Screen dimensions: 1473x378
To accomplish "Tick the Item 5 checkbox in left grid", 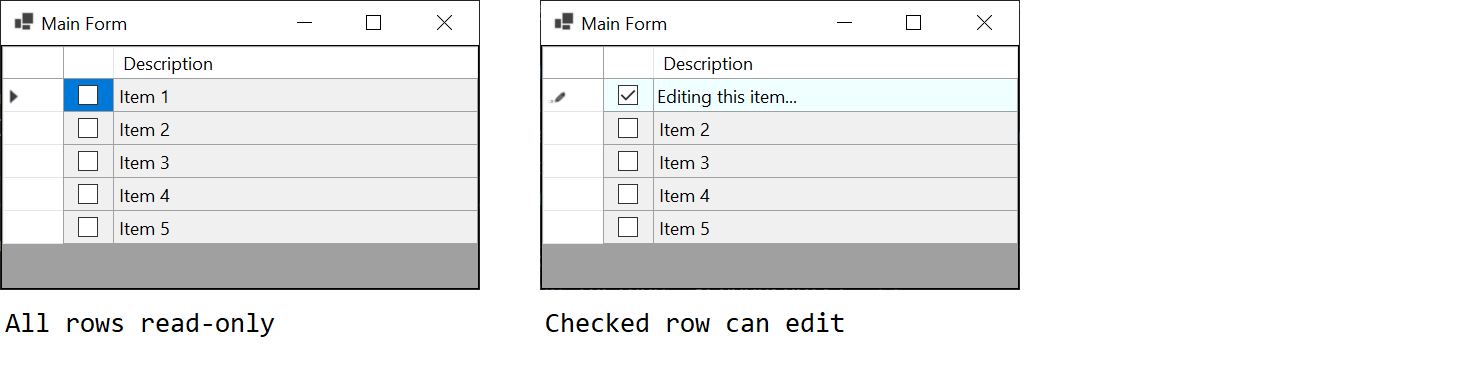I will (88, 228).
